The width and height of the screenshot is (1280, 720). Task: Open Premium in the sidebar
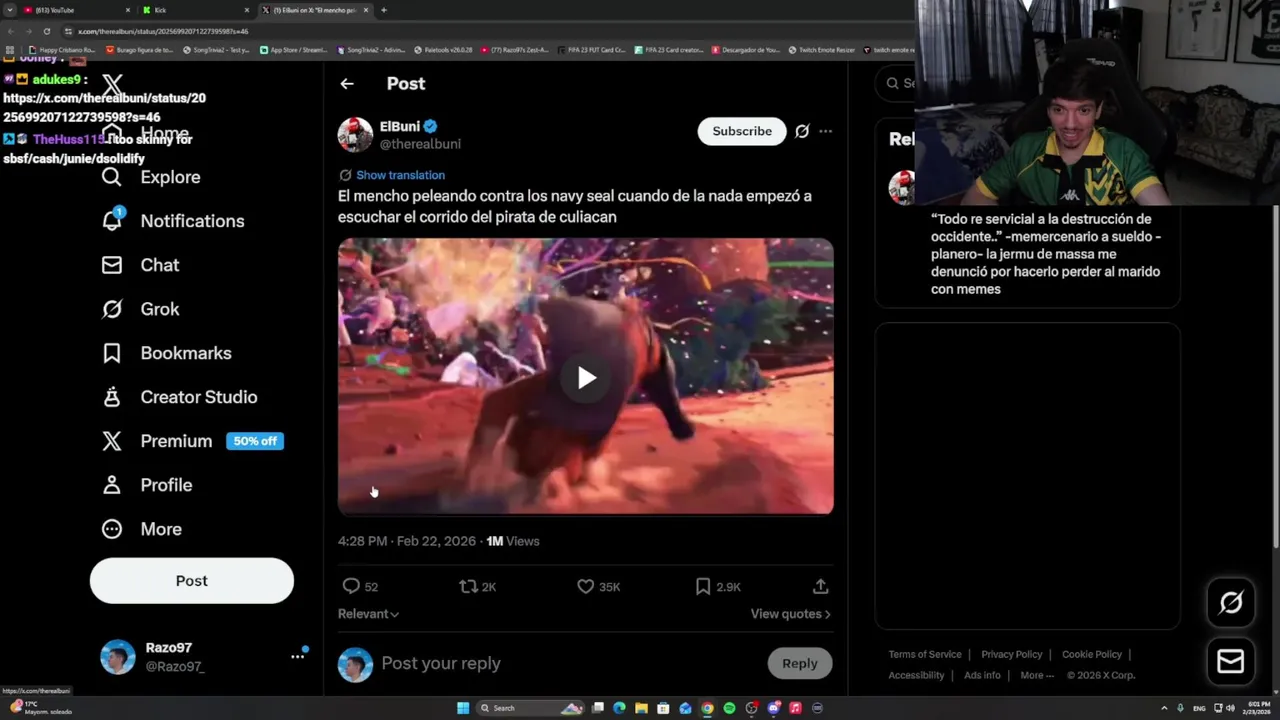tap(157, 441)
